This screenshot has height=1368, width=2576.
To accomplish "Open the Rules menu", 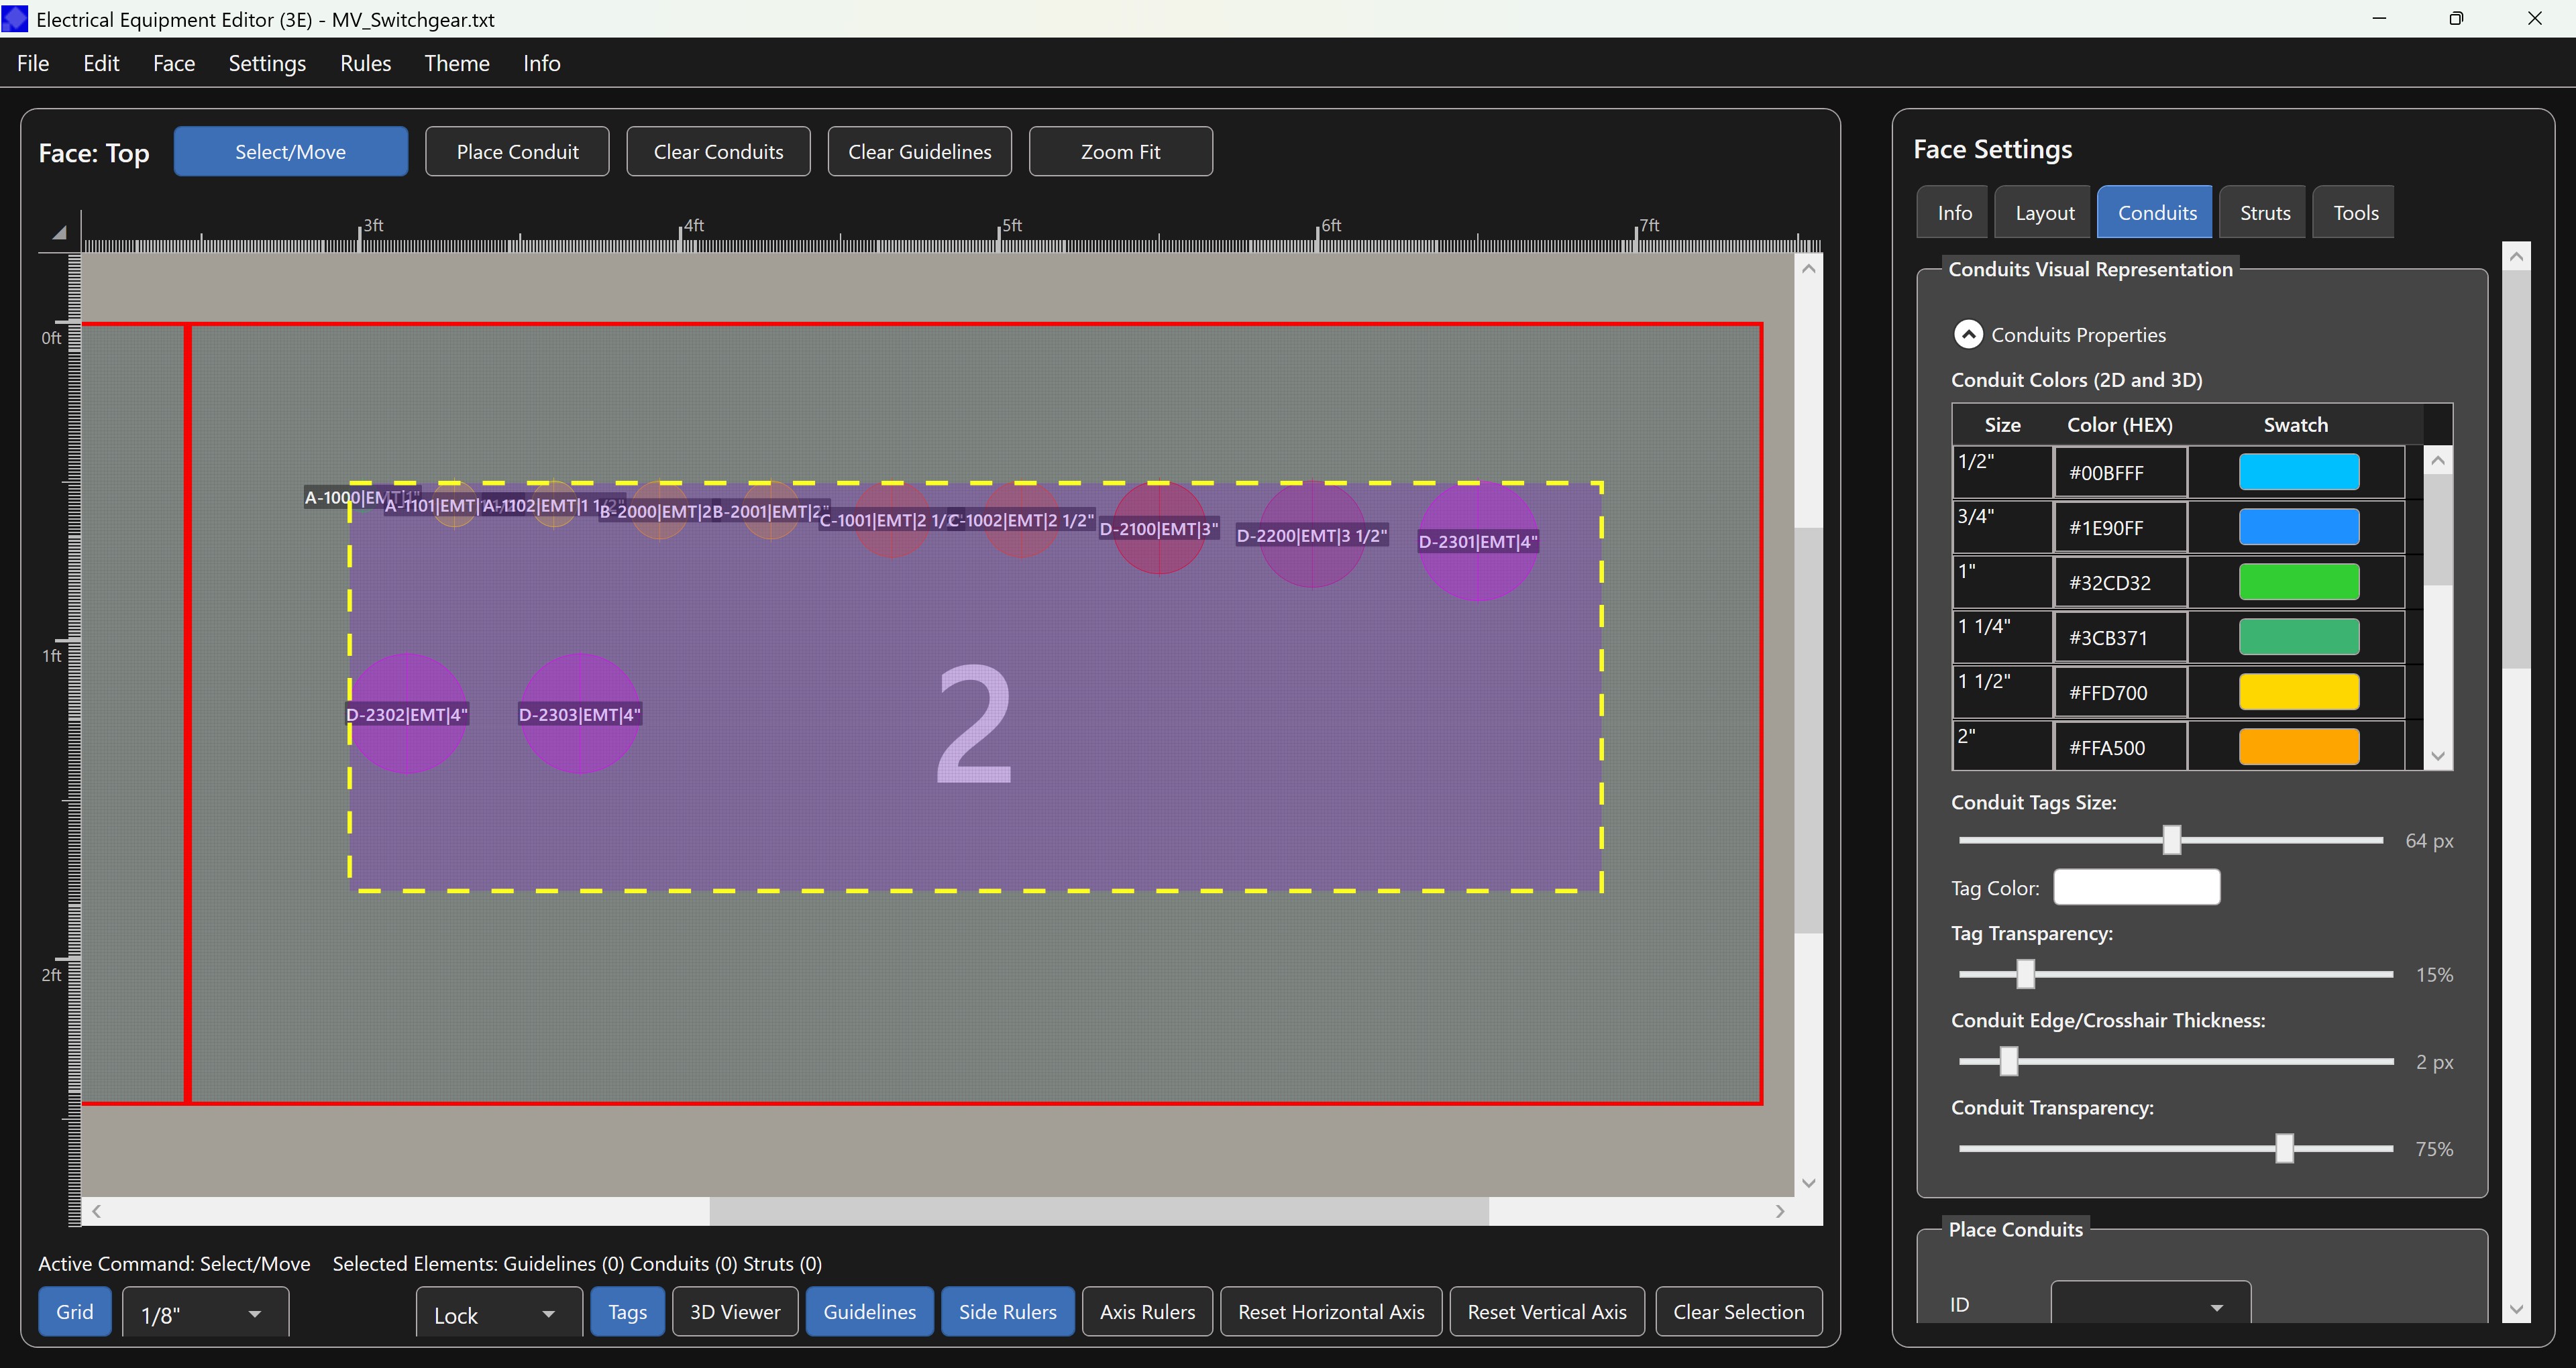I will [365, 63].
